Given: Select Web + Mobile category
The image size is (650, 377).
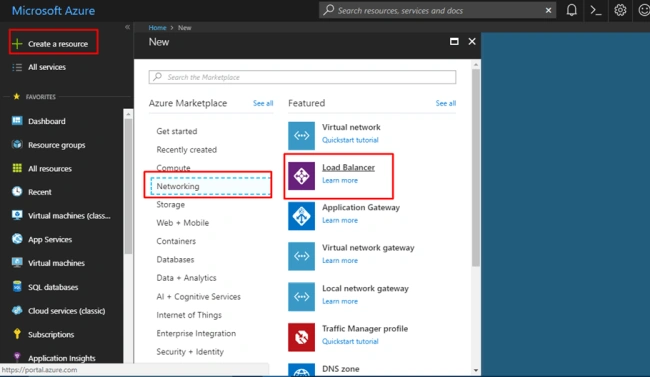Looking at the screenshot, I should (182, 223).
